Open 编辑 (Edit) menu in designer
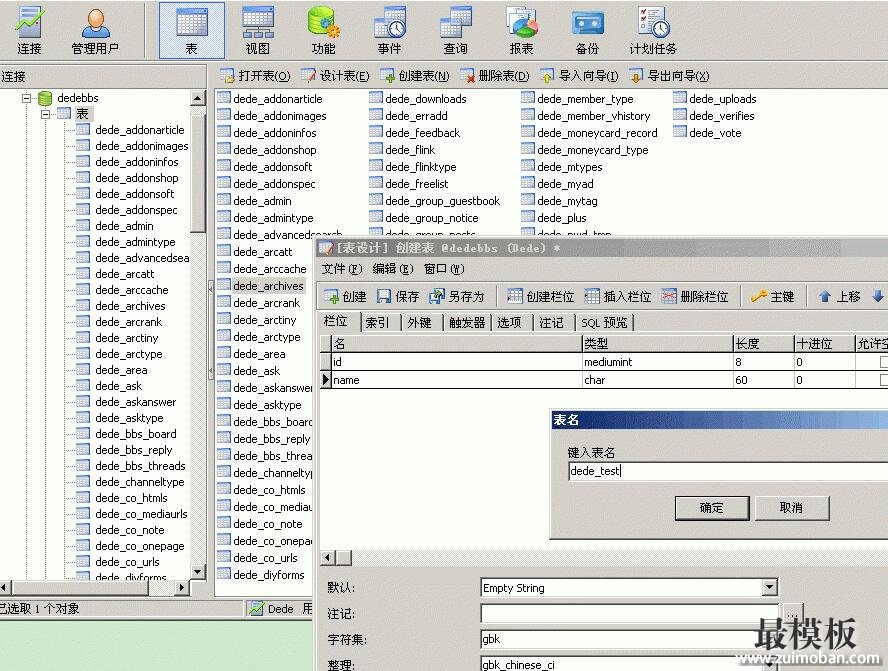888x671 pixels. [392, 269]
